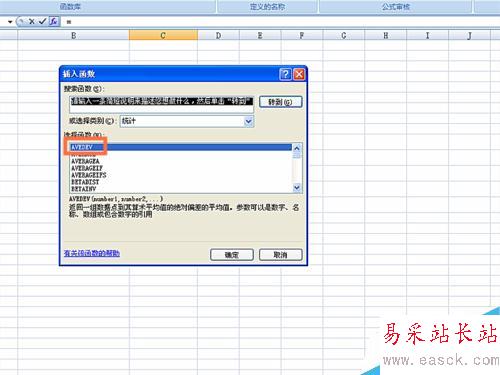Select highlighted column C header

163,35
